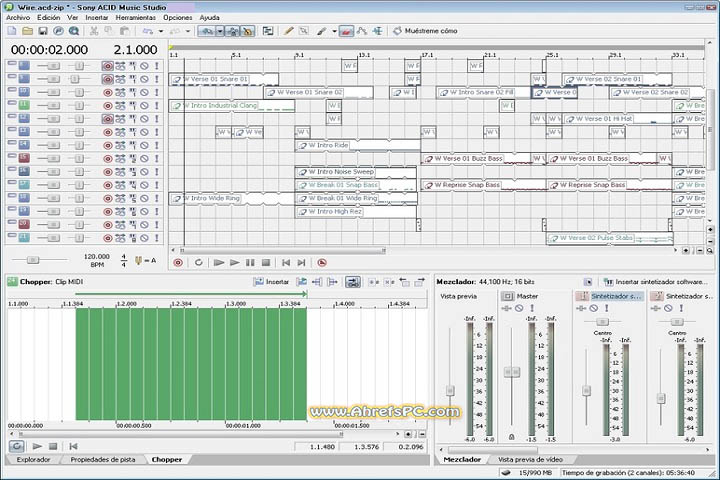Click the 120.000 BPM tempo value
This screenshot has width=720, height=480.
[x=96, y=256]
